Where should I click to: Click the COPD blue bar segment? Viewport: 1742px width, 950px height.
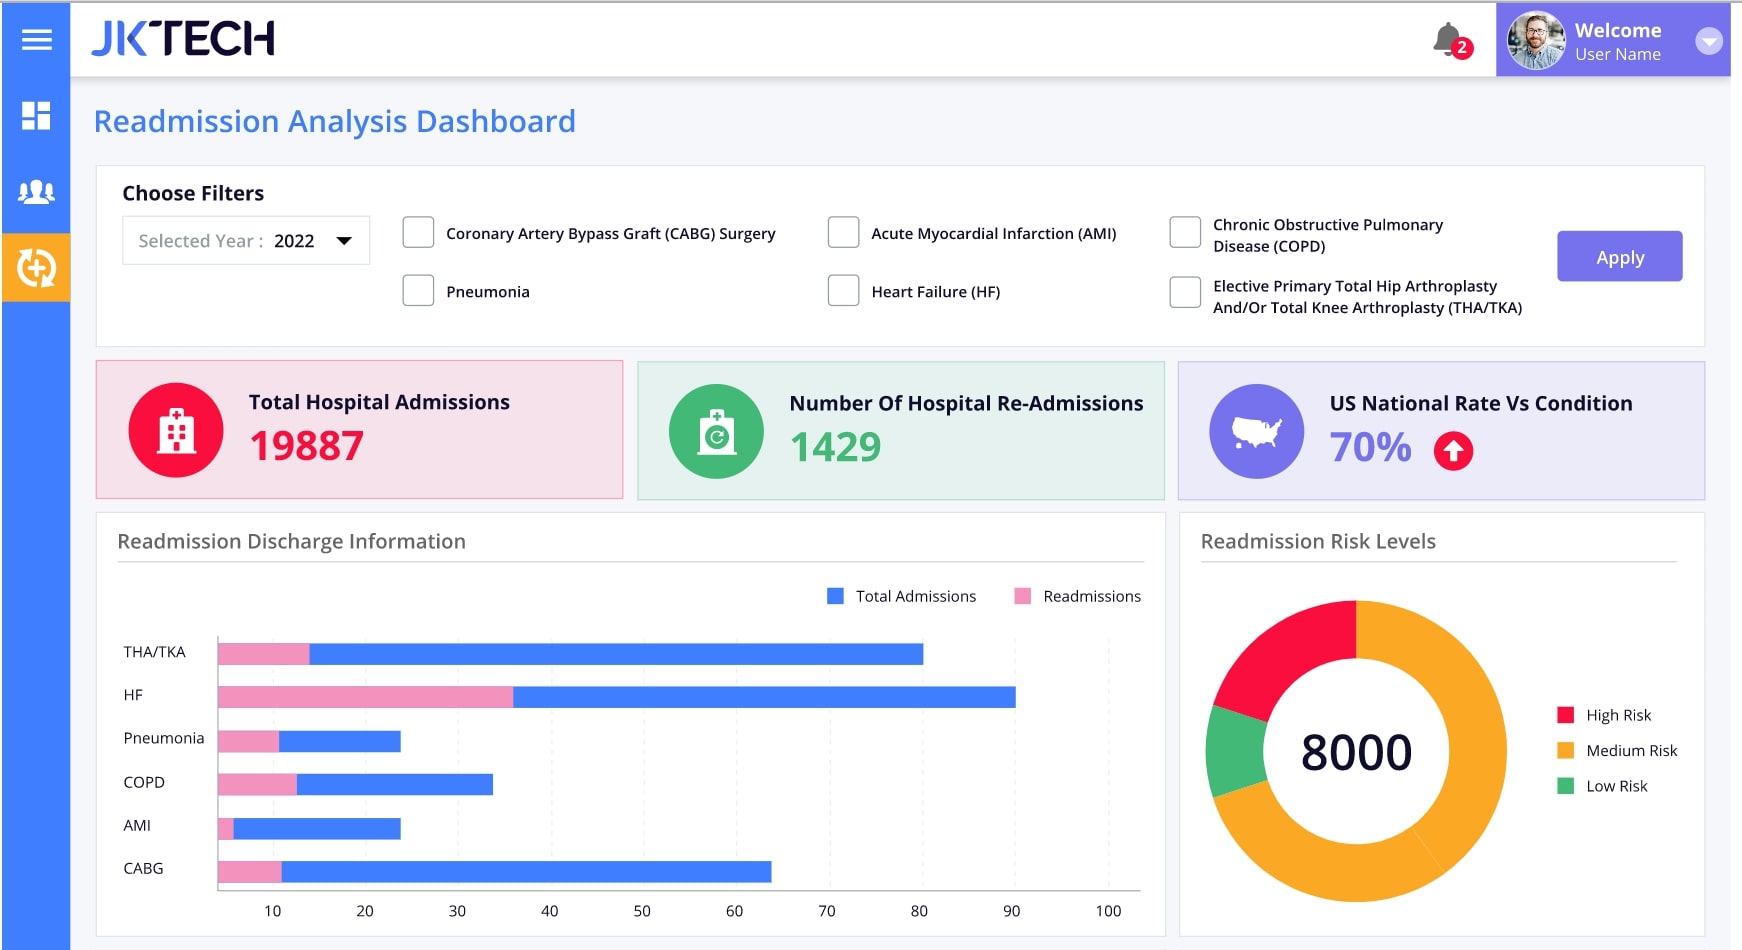(395, 784)
